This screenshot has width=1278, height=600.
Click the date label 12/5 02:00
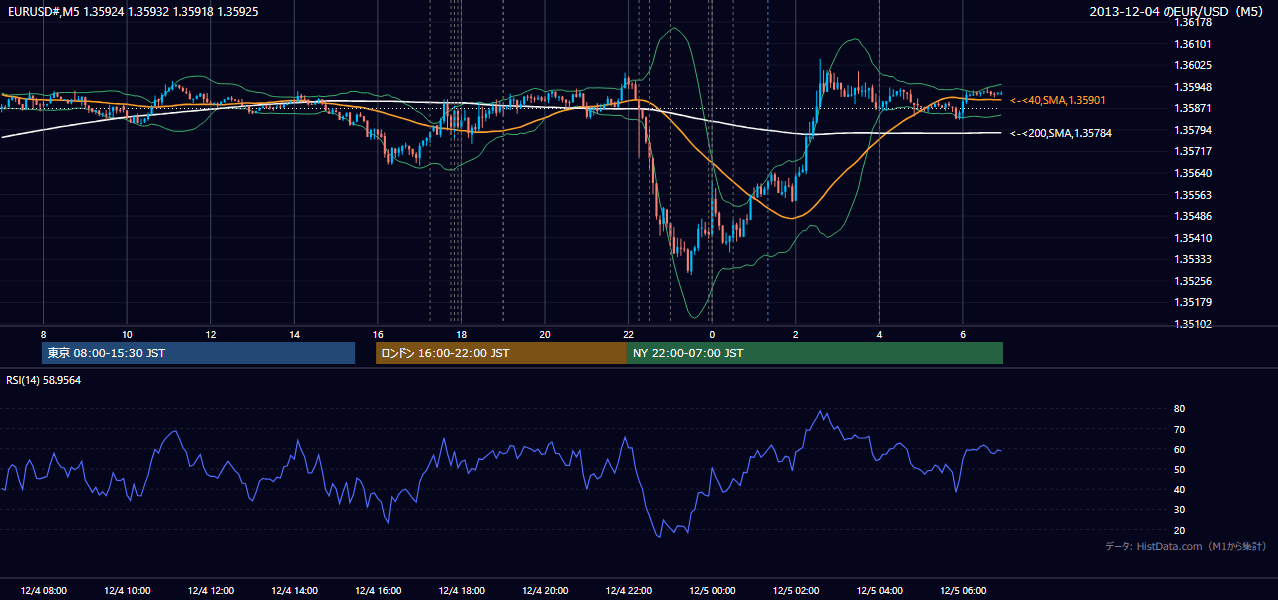point(795,591)
